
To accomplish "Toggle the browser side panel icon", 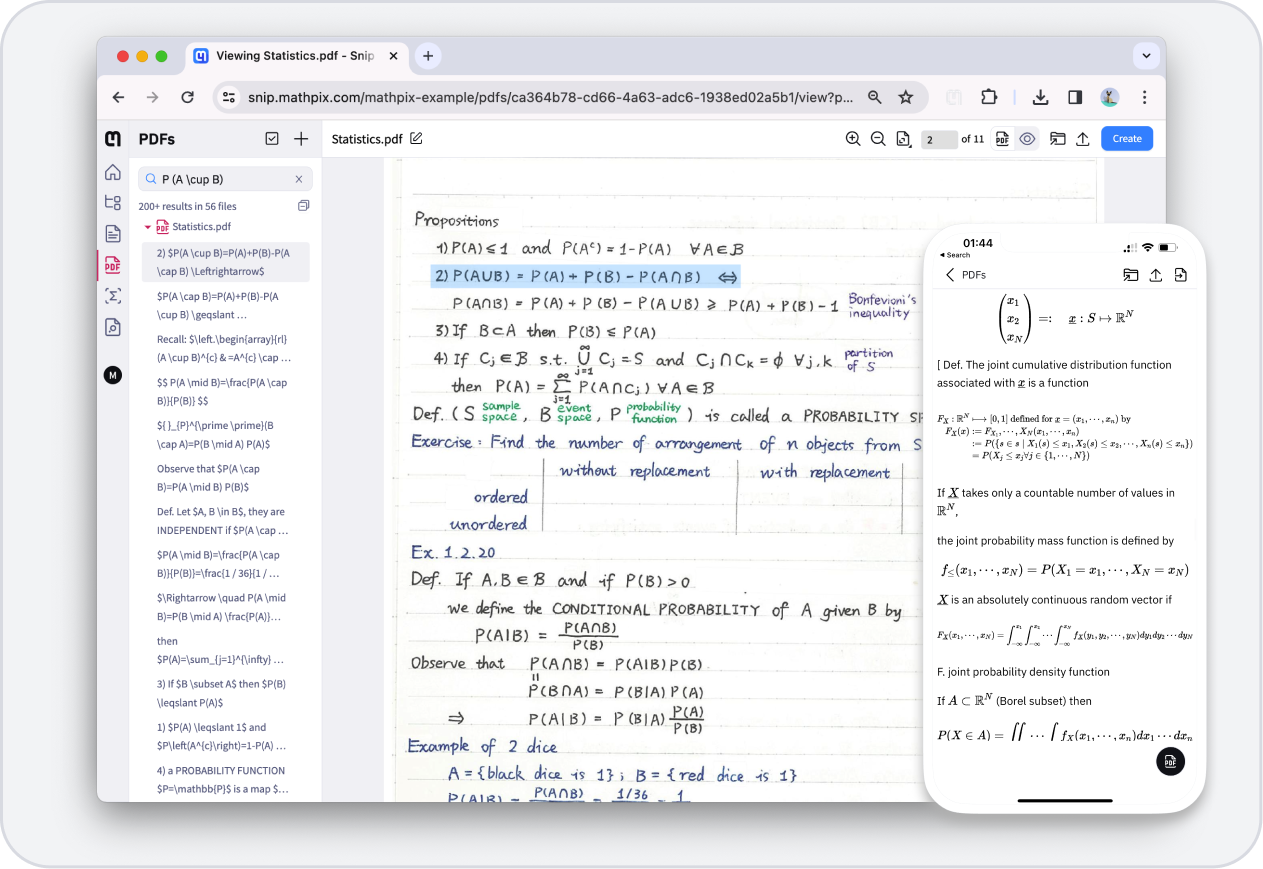I will [1075, 97].
